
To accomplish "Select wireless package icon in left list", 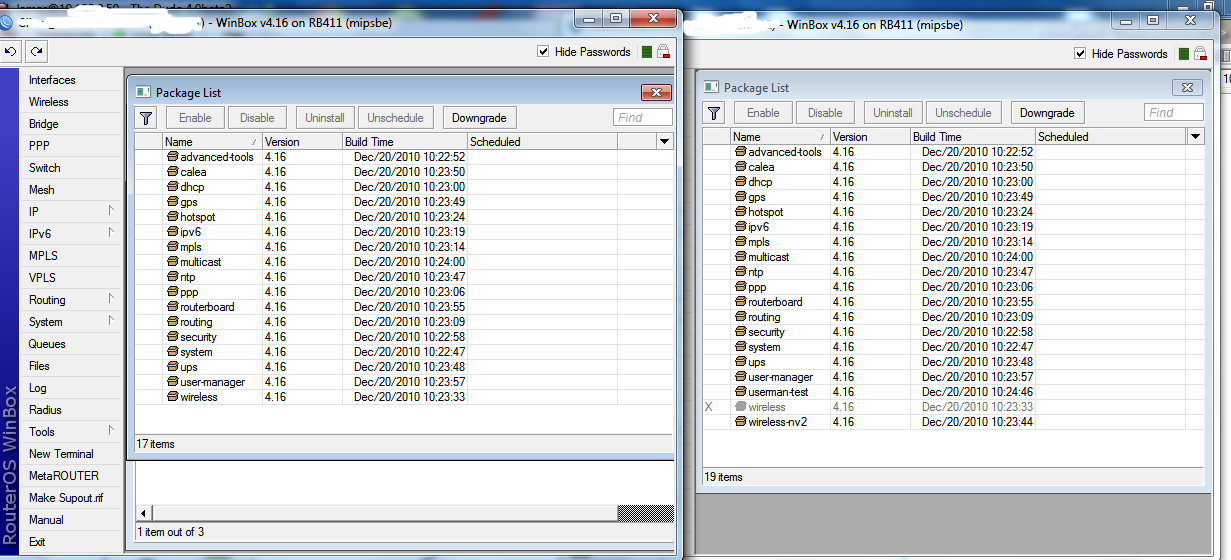I will coord(172,397).
